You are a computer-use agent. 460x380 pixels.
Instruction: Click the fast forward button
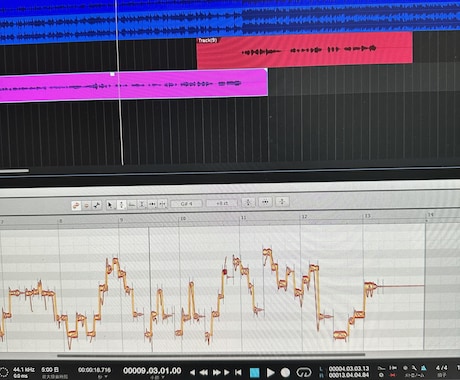(x=216, y=372)
